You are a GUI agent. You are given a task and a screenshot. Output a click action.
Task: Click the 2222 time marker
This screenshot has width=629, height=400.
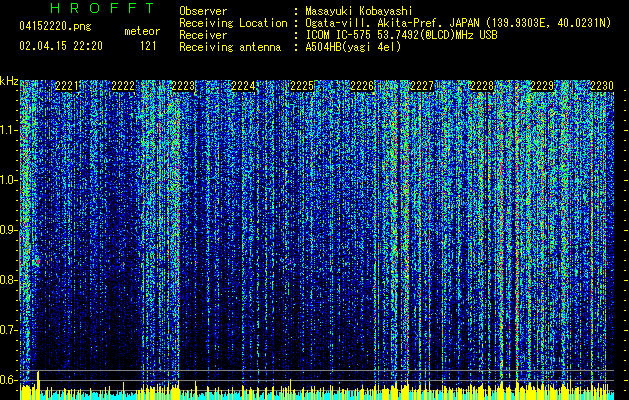tap(123, 86)
